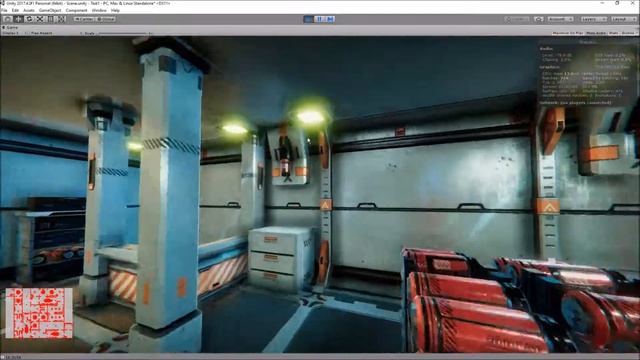Click the Graphics heading in Statistics overlay

(549, 67)
